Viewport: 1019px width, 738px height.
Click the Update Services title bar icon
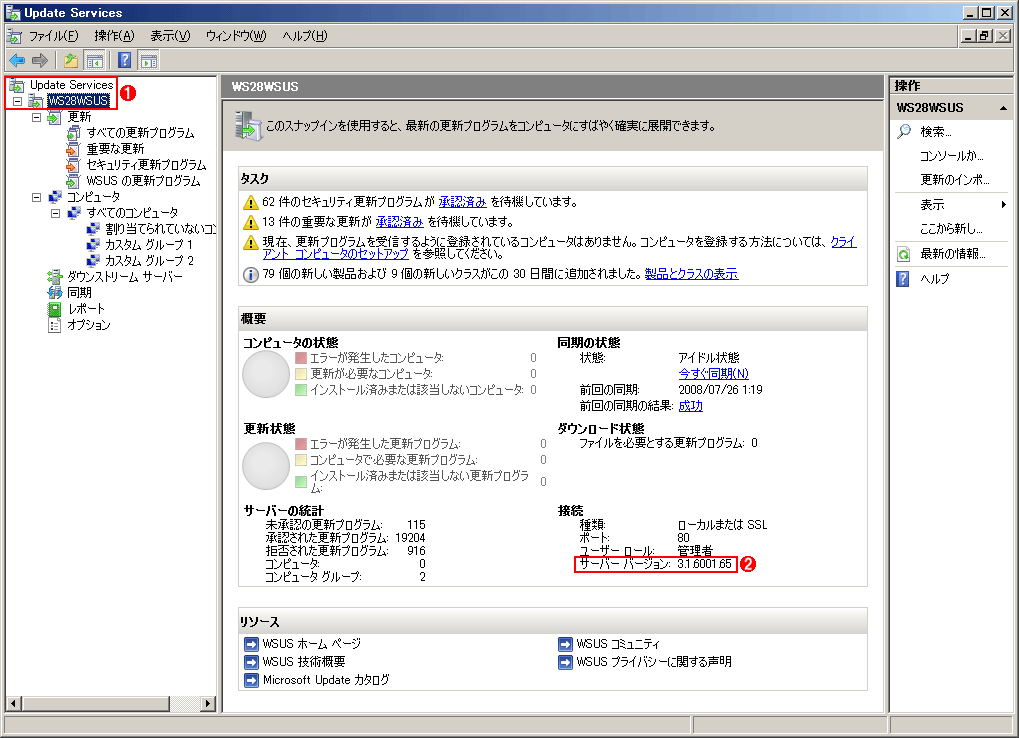13,13
